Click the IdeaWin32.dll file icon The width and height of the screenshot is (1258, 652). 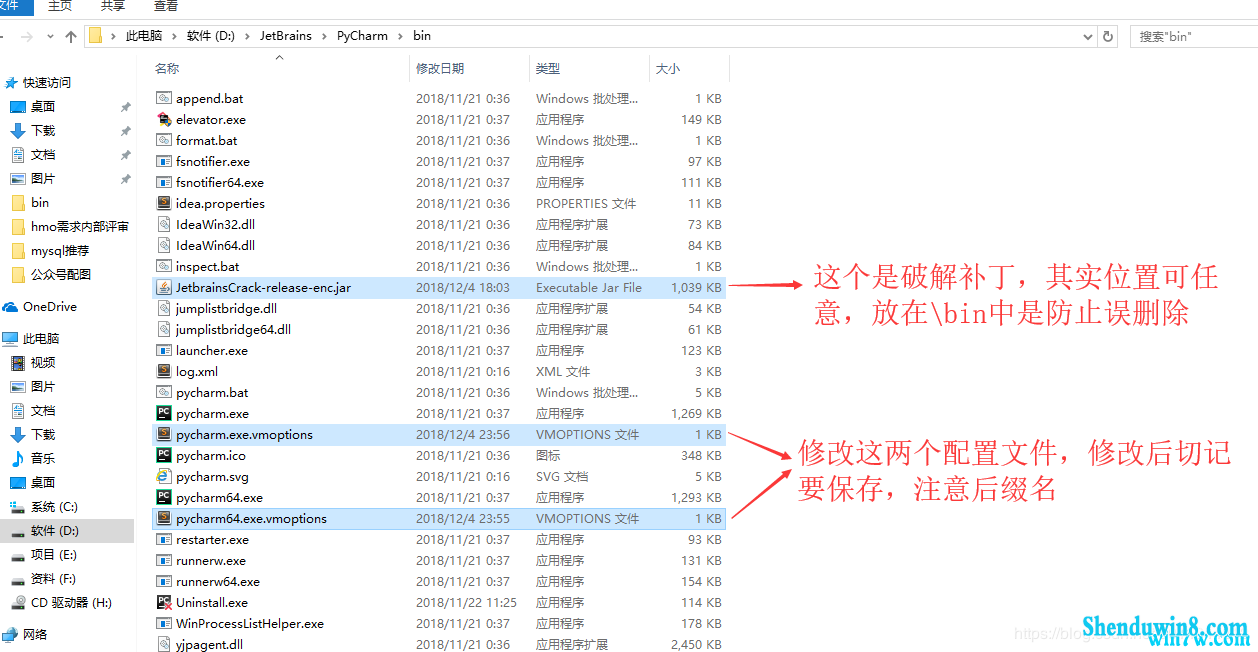click(164, 224)
